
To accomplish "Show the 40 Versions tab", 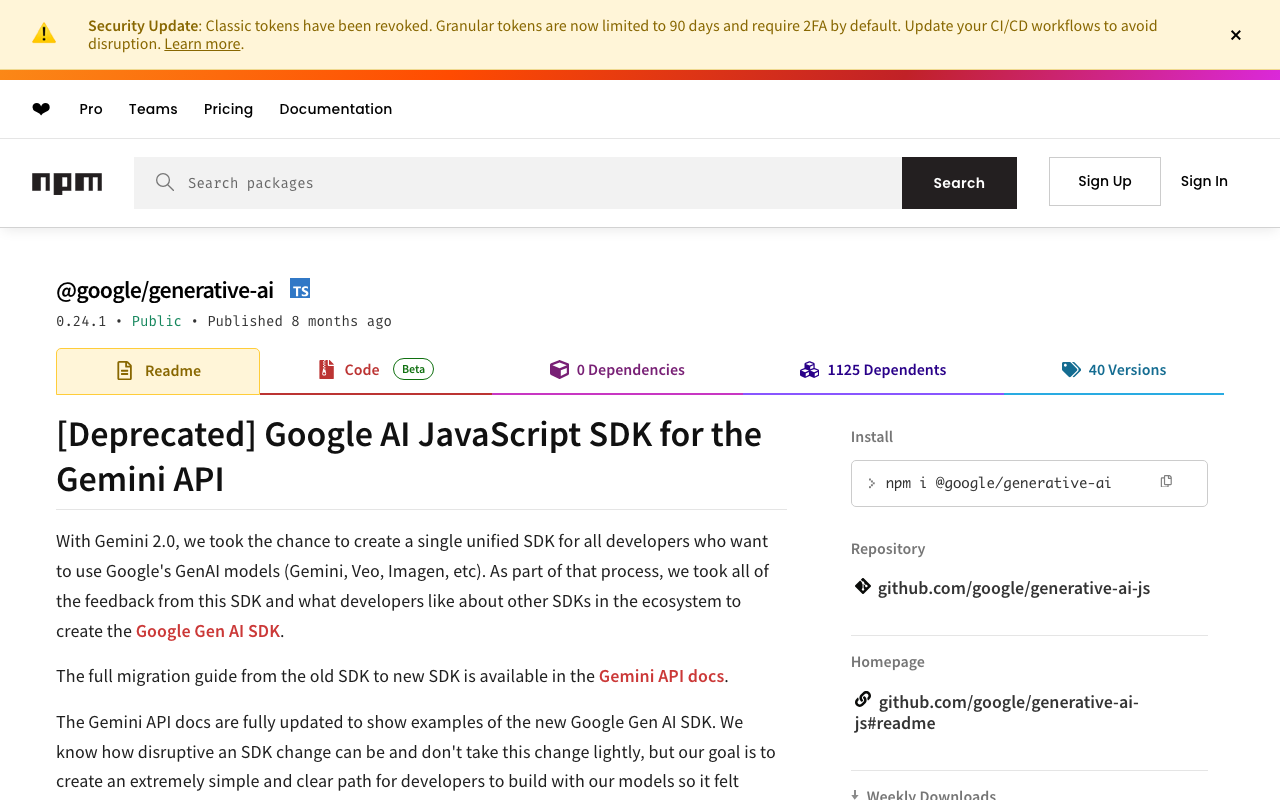I will (1114, 370).
